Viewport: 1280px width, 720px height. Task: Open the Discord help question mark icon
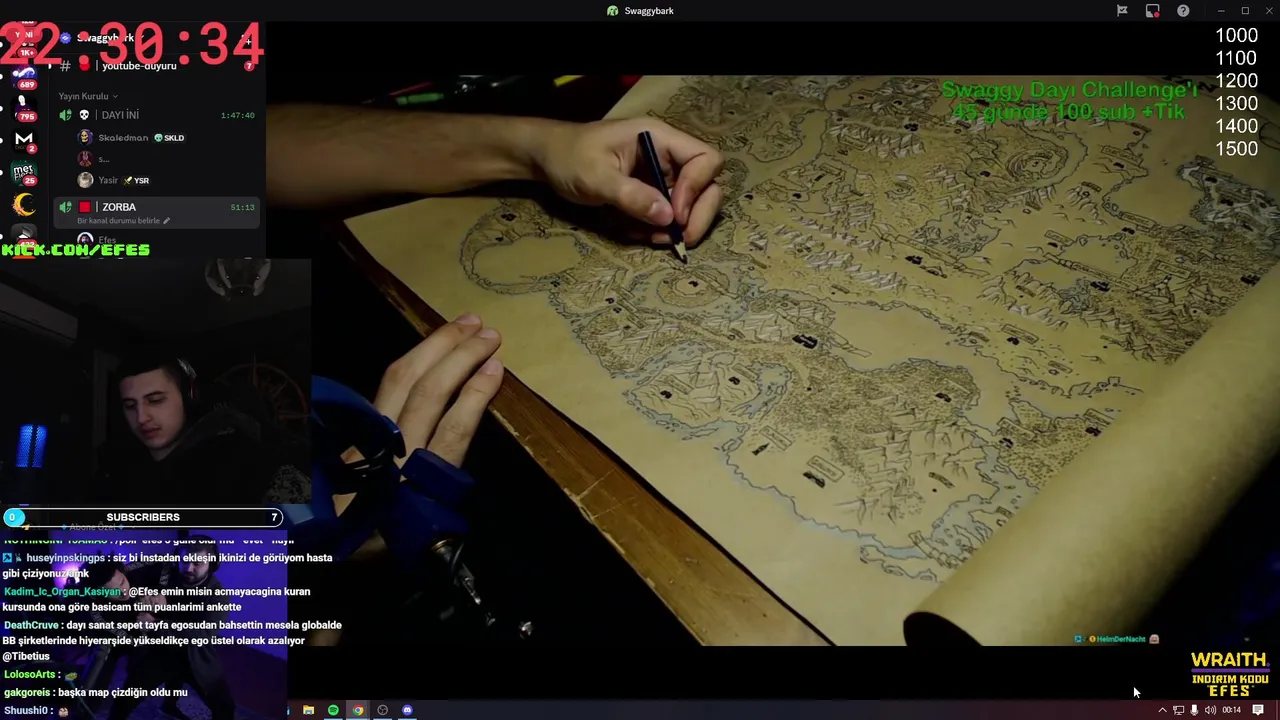coord(1183,11)
